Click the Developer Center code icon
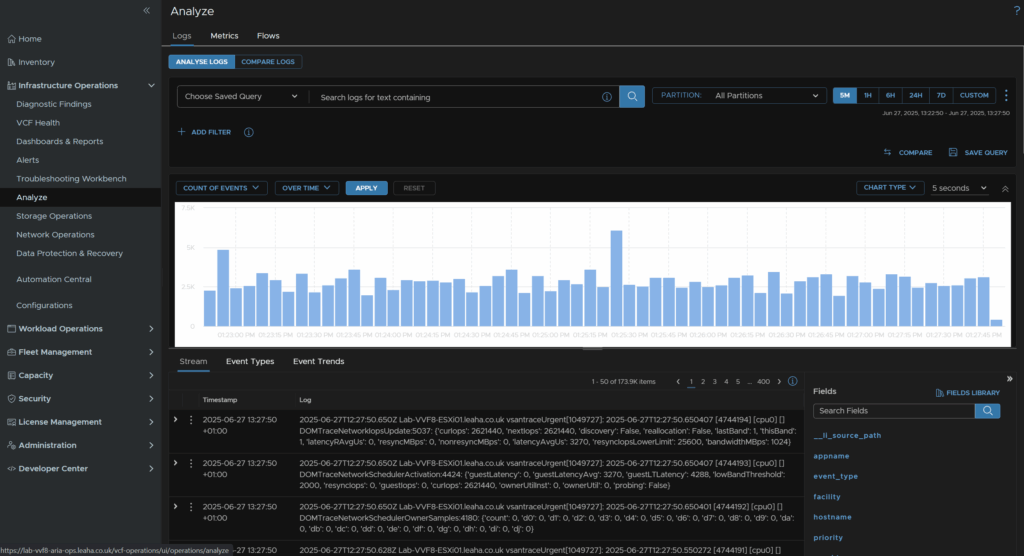The image size is (1024, 556). pyautogui.click(x=11, y=468)
